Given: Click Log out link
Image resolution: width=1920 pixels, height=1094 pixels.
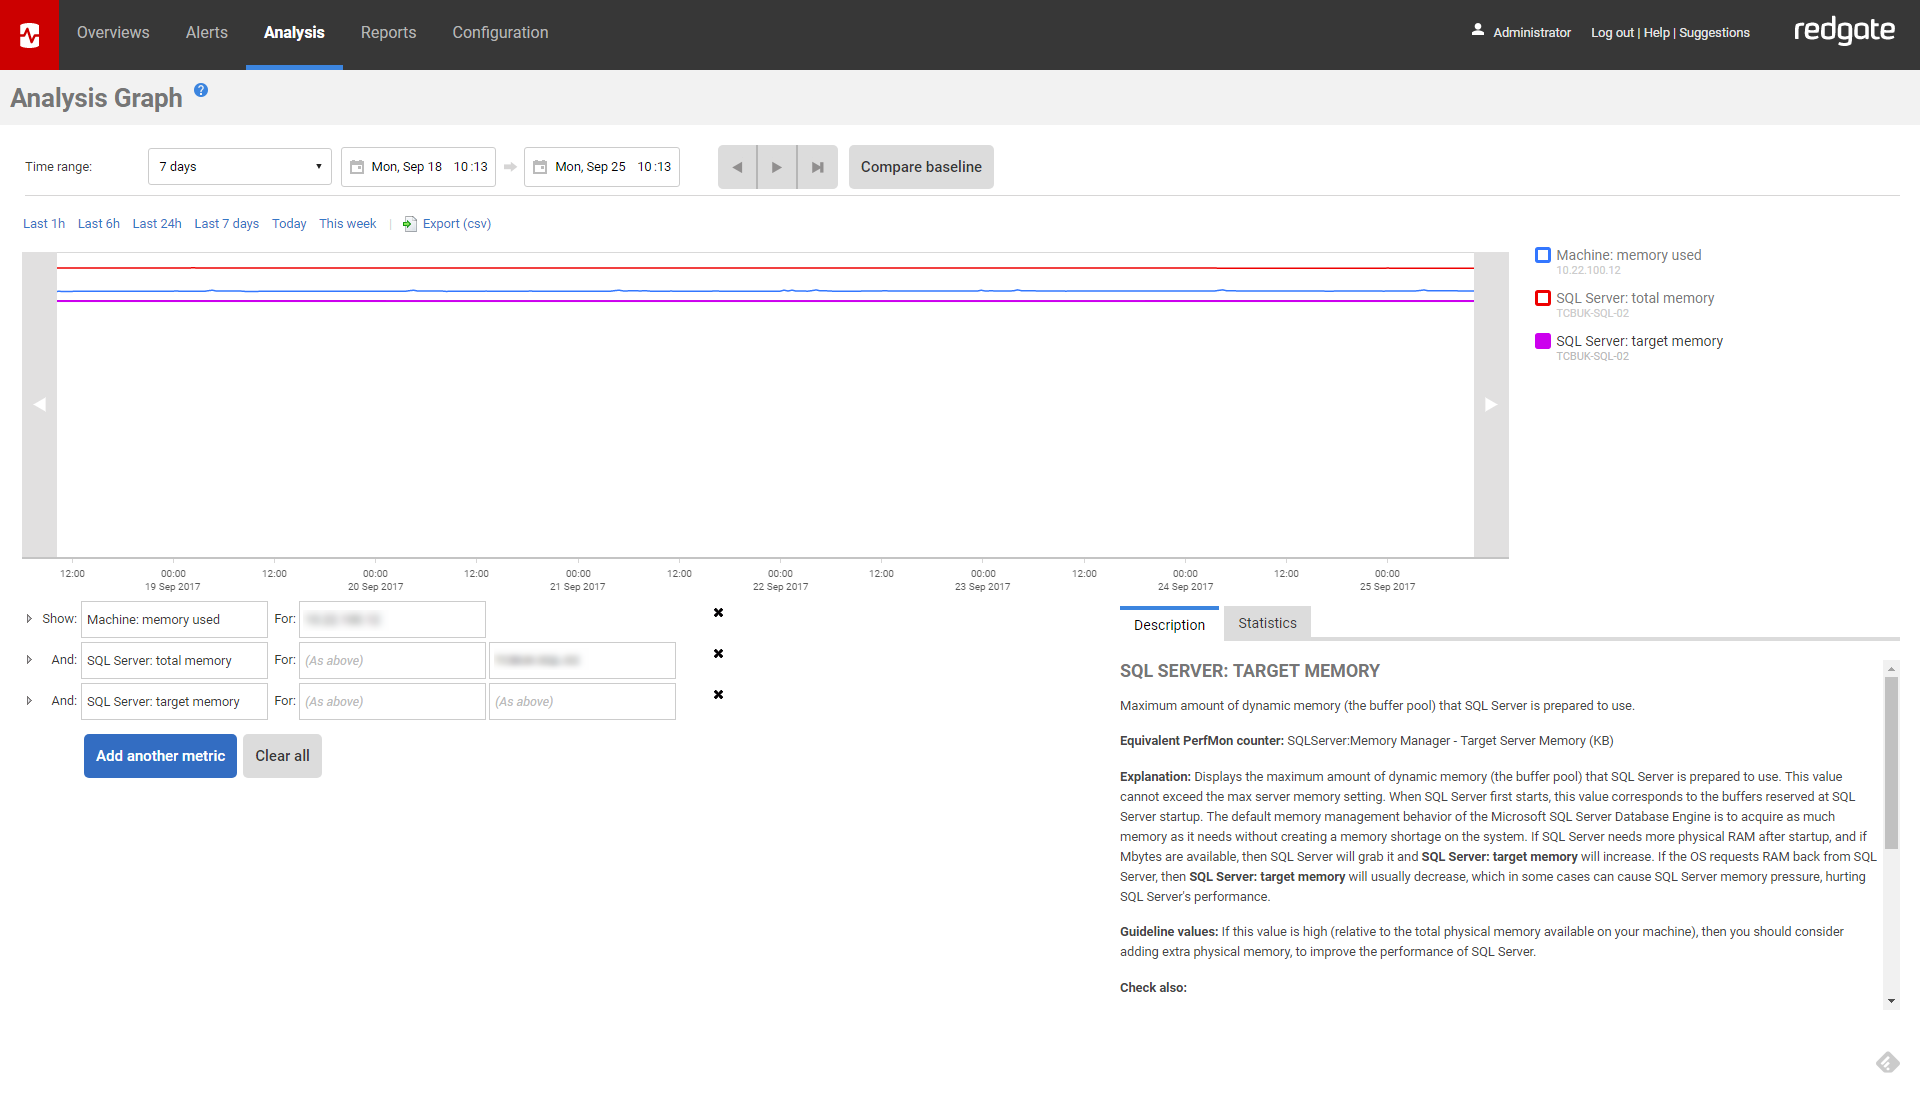Looking at the screenshot, I should coord(1612,33).
